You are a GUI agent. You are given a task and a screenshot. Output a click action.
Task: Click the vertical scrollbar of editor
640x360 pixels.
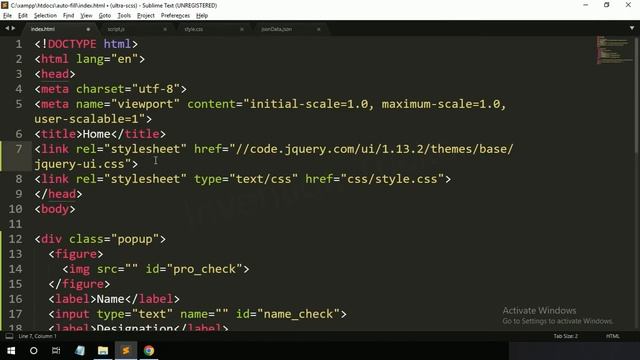pos(637,95)
